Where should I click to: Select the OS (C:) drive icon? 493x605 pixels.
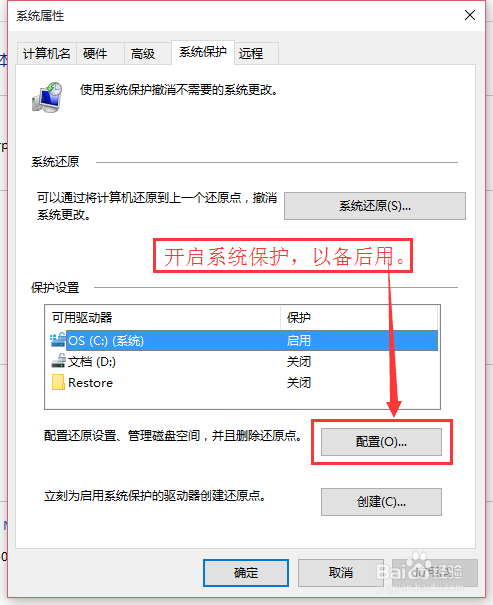[58, 340]
